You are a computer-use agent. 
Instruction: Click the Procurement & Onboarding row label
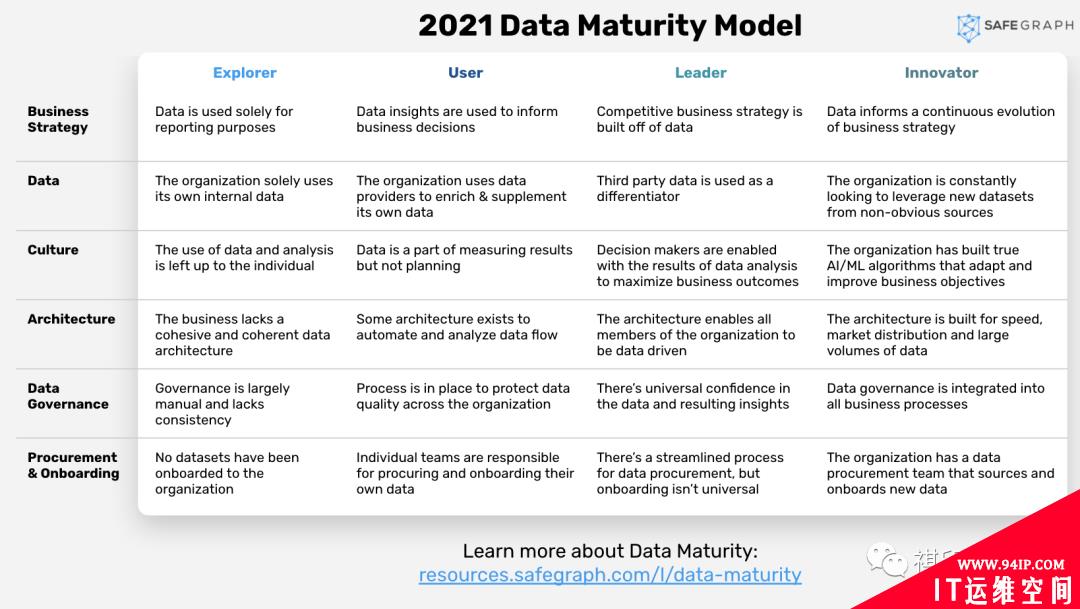(x=73, y=465)
